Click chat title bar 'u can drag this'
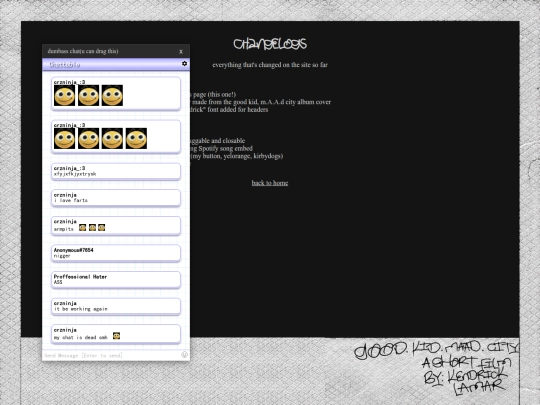The image size is (540, 405). [x=83, y=51]
